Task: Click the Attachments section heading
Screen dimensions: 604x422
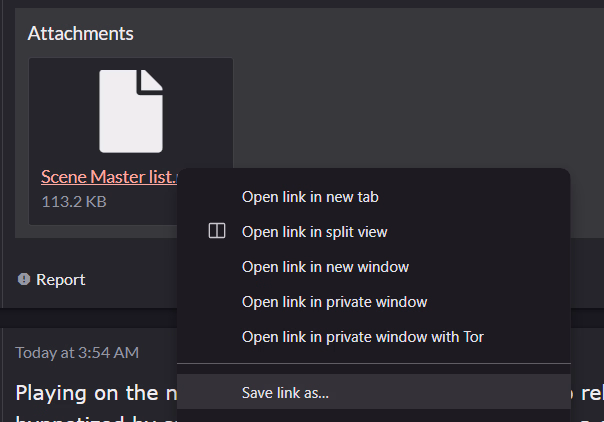Action: (80, 33)
